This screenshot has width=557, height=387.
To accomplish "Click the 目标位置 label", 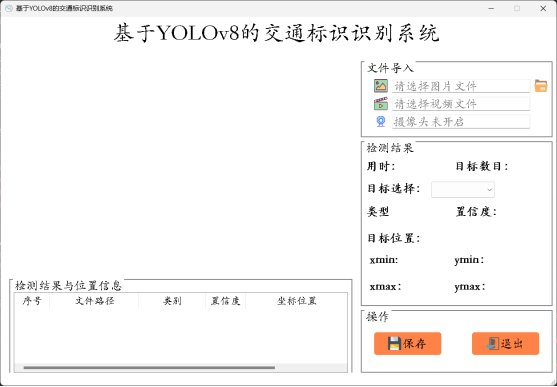I will point(394,238).
